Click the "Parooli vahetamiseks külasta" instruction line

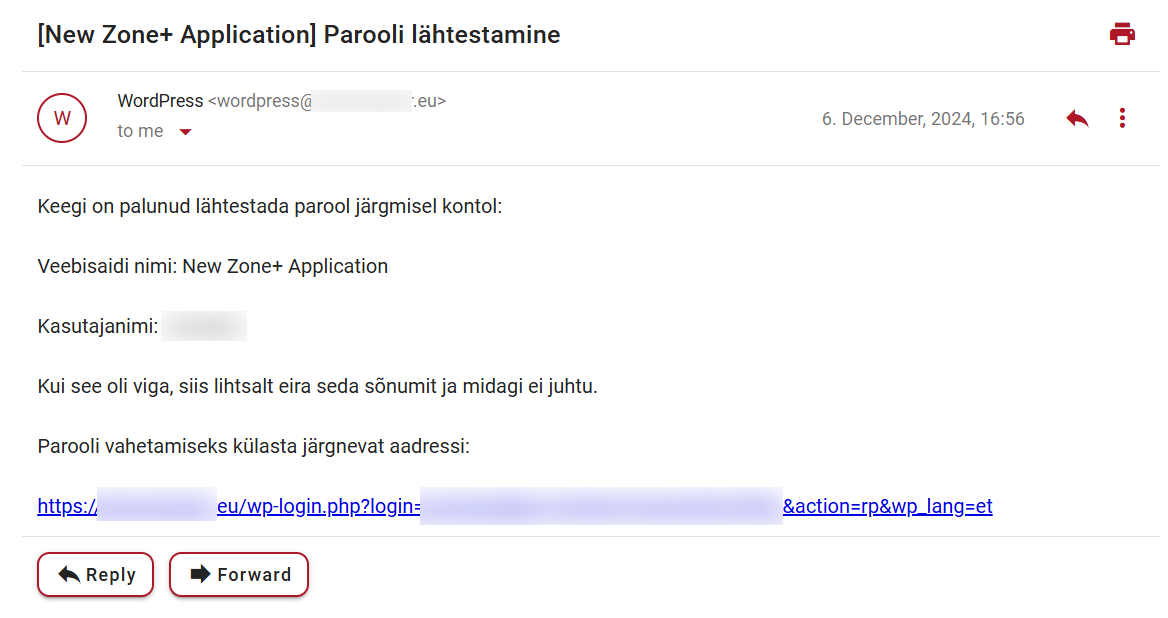coord(253,446)
